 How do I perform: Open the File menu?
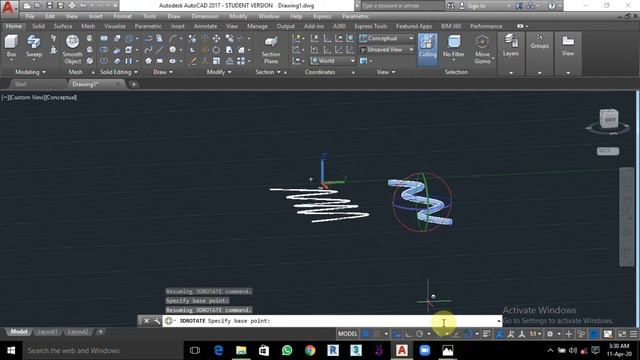[30, 16]
